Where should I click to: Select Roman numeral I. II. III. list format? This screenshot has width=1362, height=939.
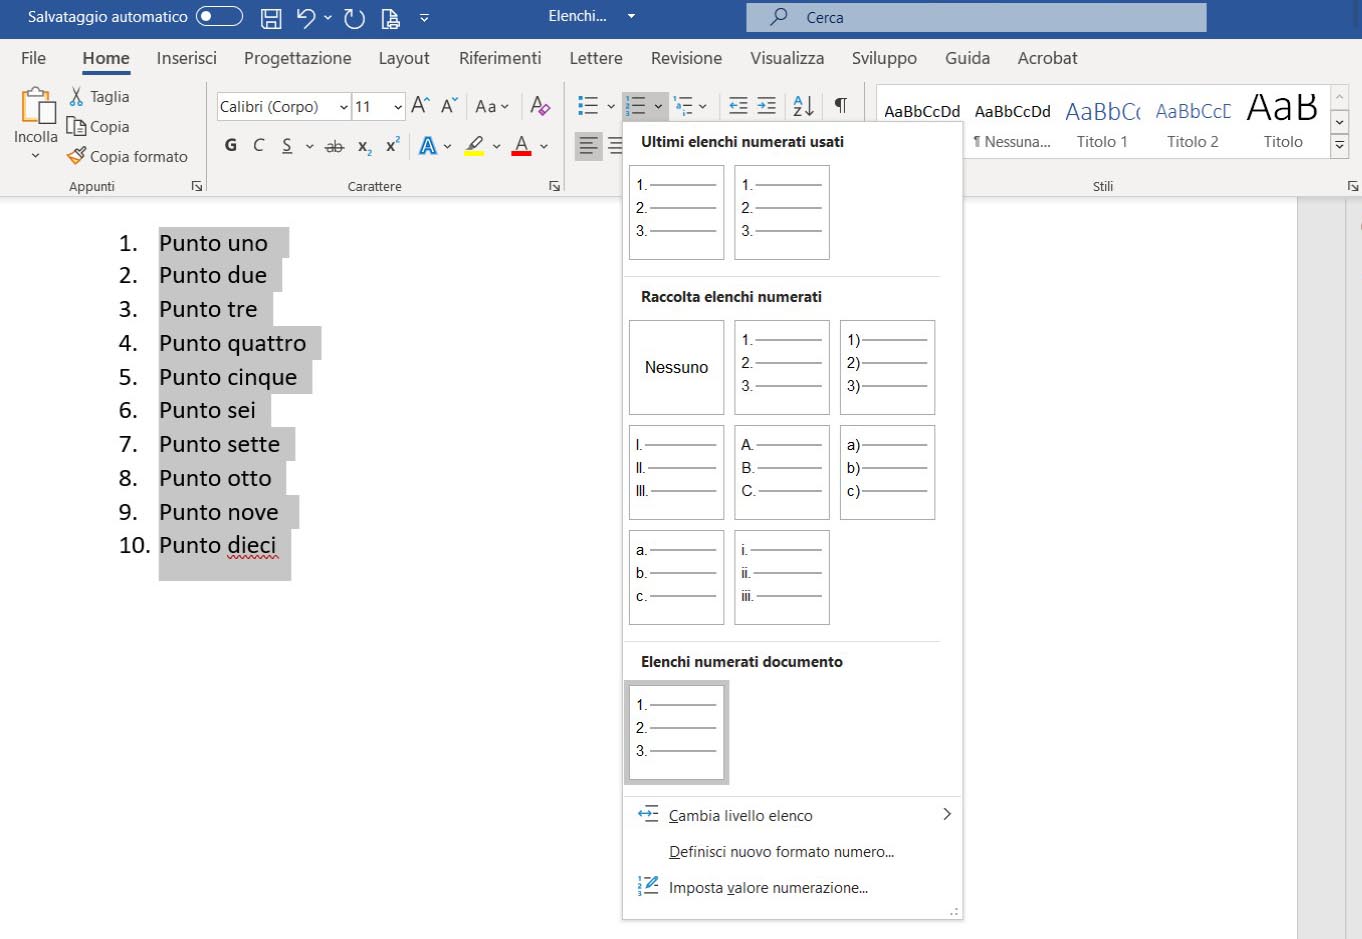click(676, 472)
